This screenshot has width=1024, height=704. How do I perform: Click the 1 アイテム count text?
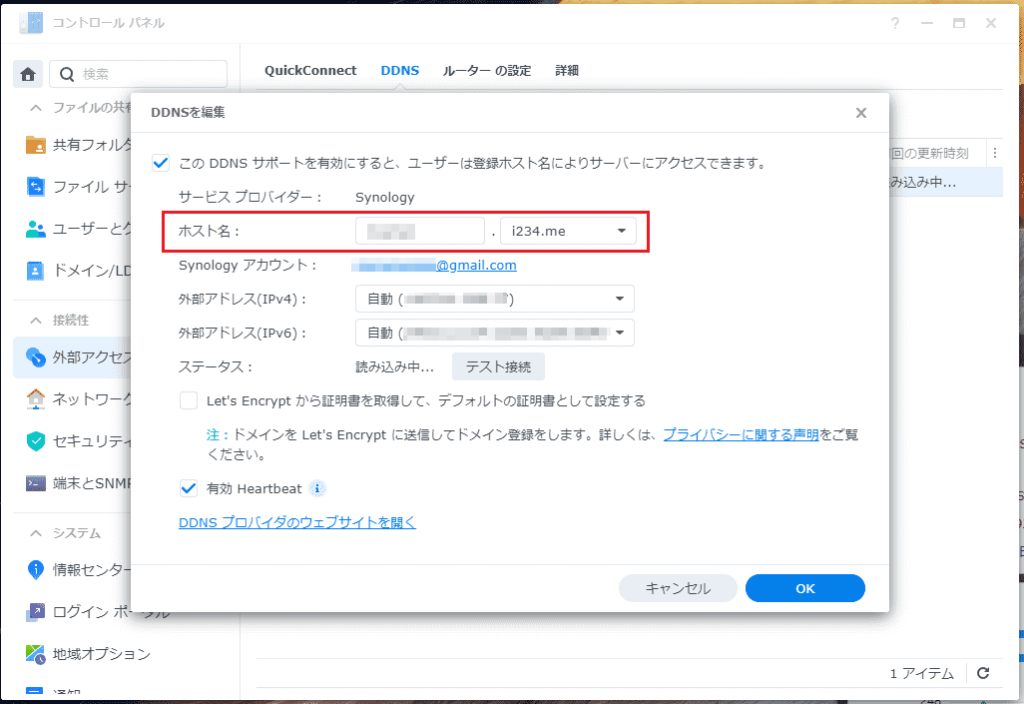coord(921,673)
